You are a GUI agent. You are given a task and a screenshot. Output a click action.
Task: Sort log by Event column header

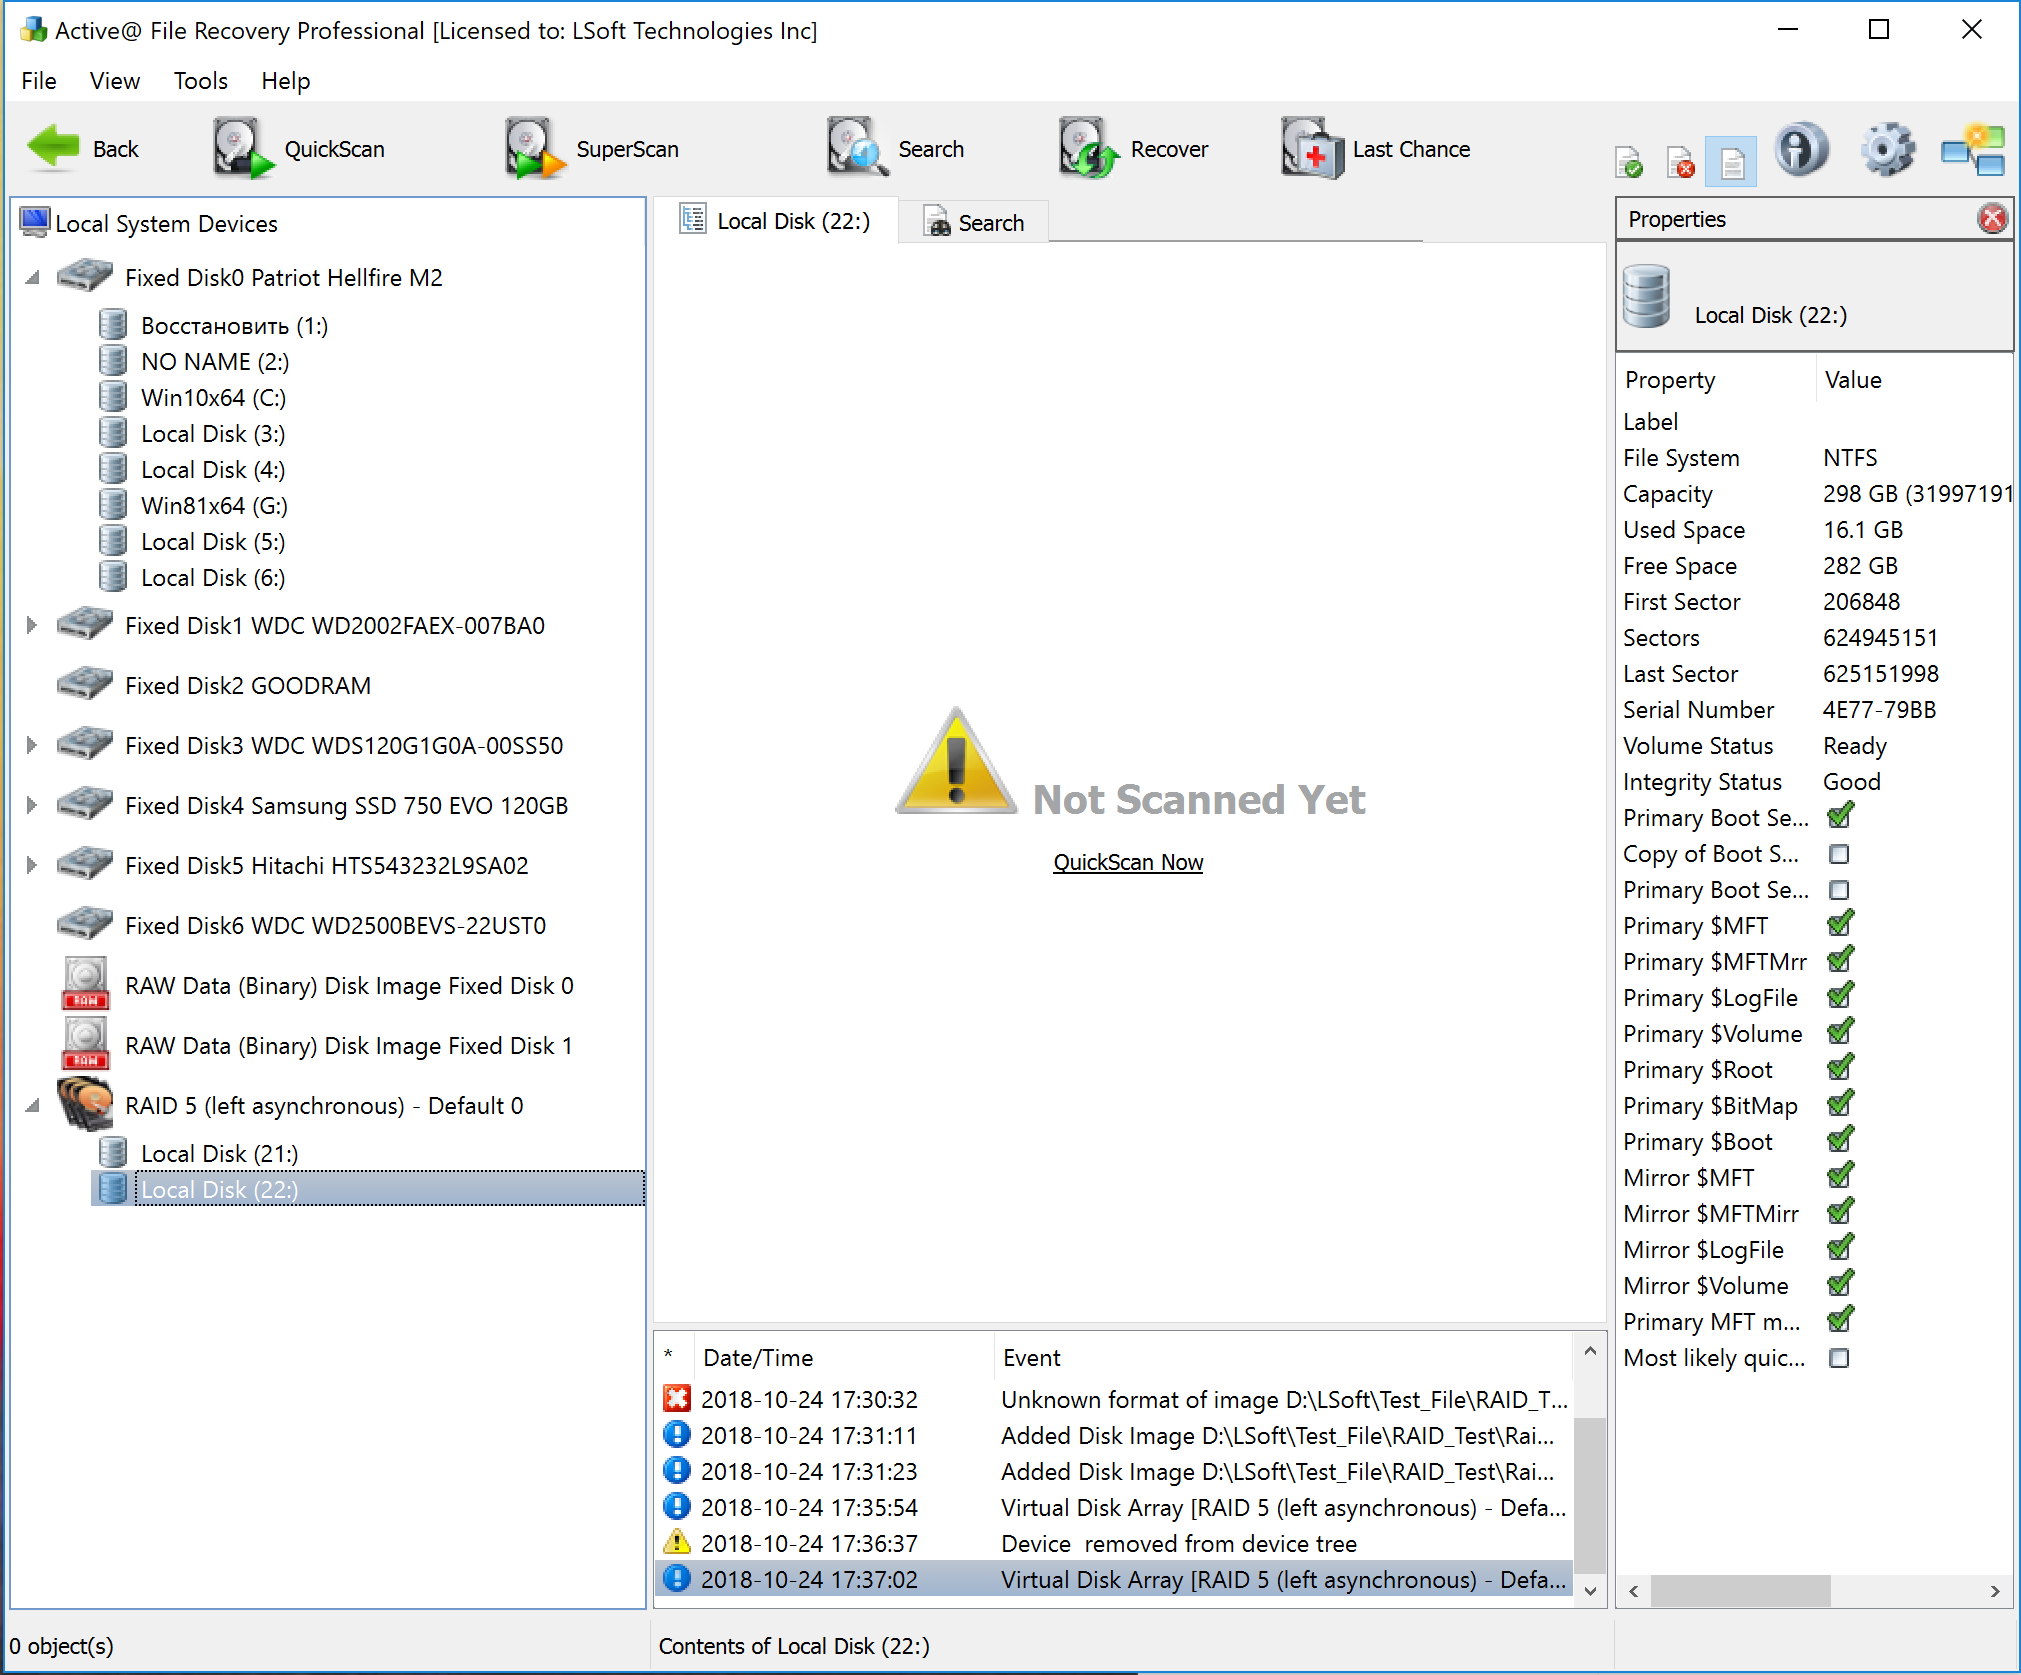coord(1284,1357)
